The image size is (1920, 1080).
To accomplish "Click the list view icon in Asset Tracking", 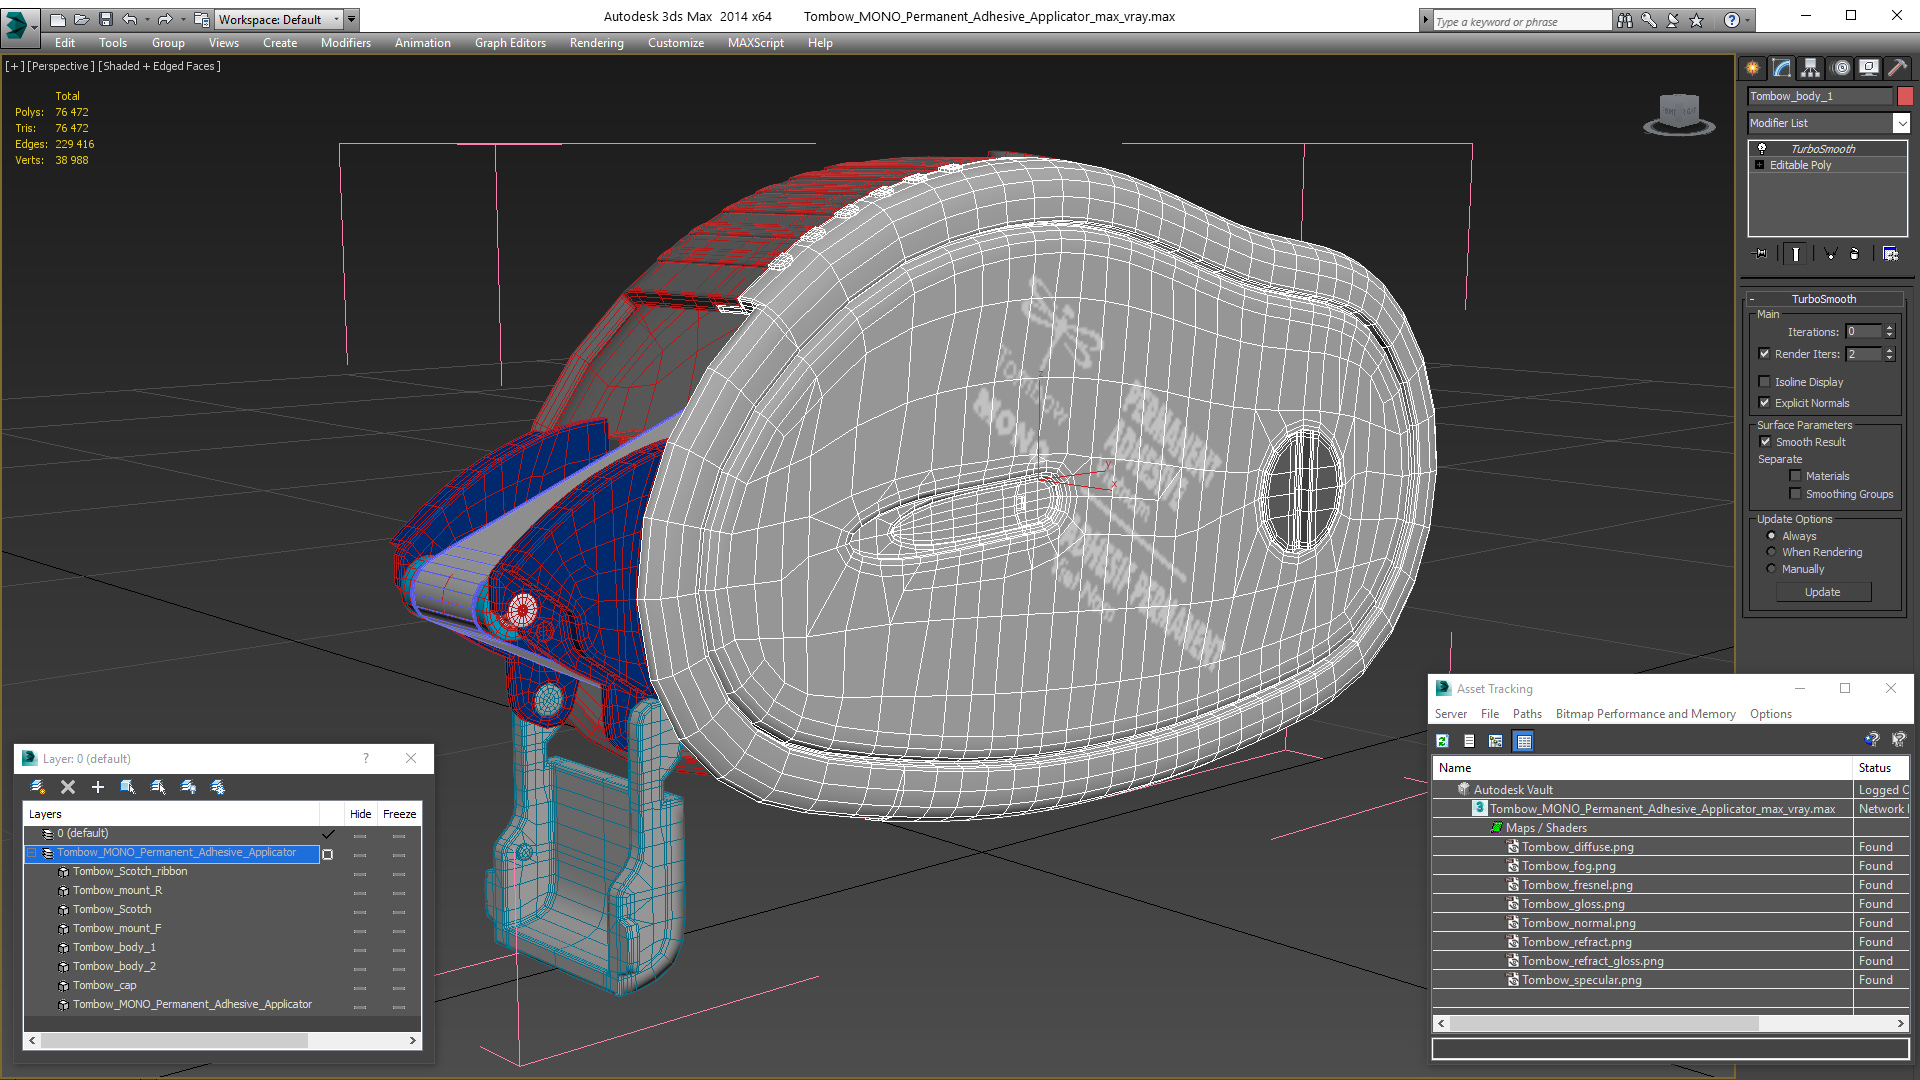I will pos(1469,741).
